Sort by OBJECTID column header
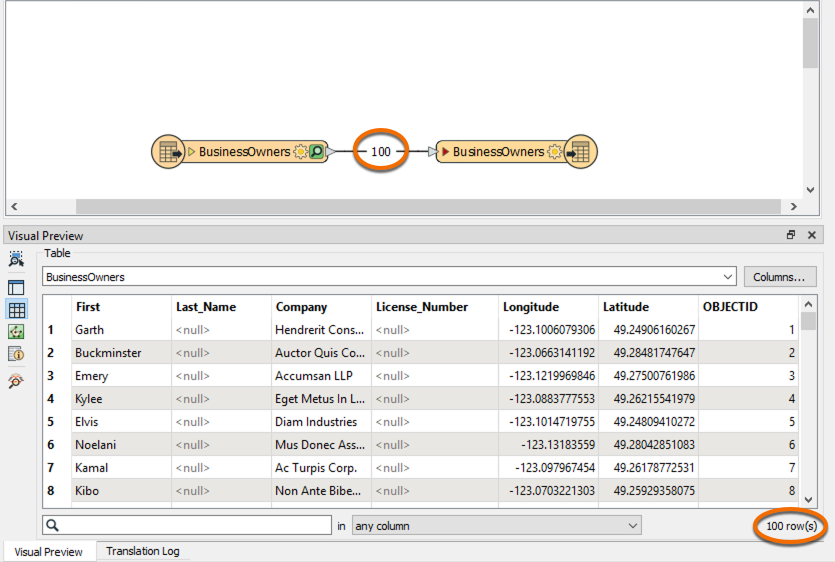 [x=748, y=307]
